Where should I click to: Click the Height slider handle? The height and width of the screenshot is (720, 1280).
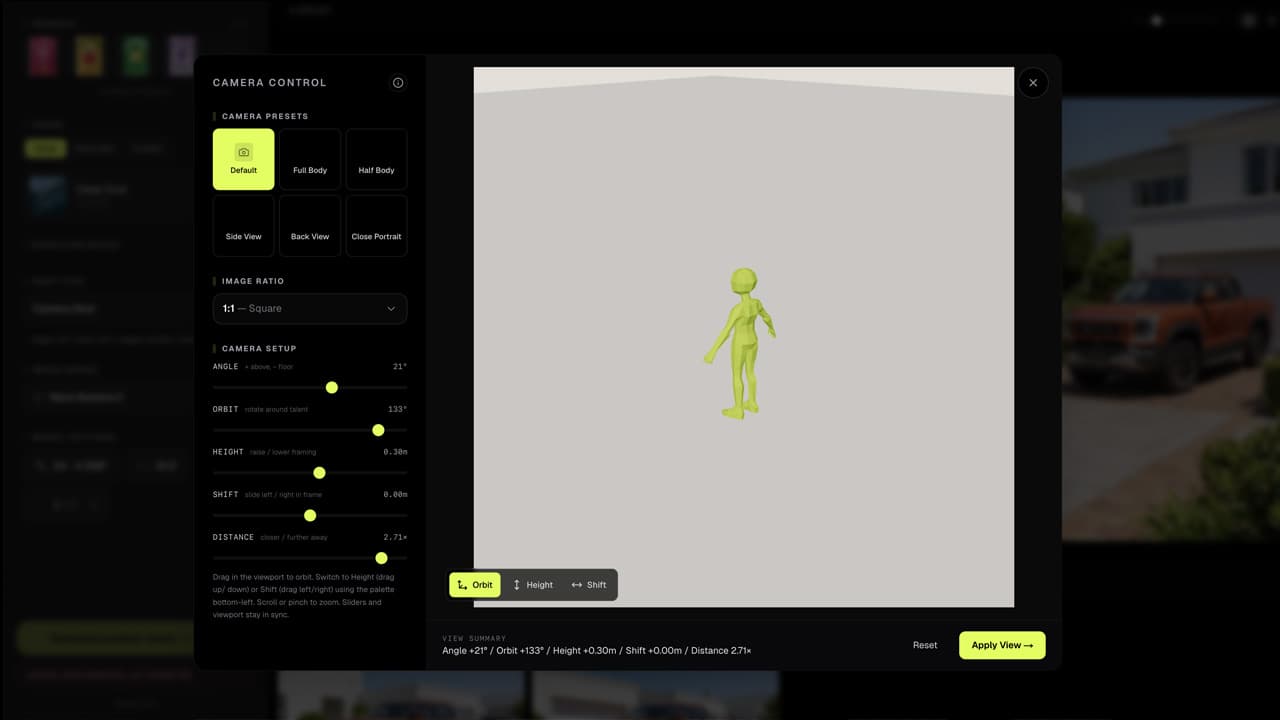point(319,473)
